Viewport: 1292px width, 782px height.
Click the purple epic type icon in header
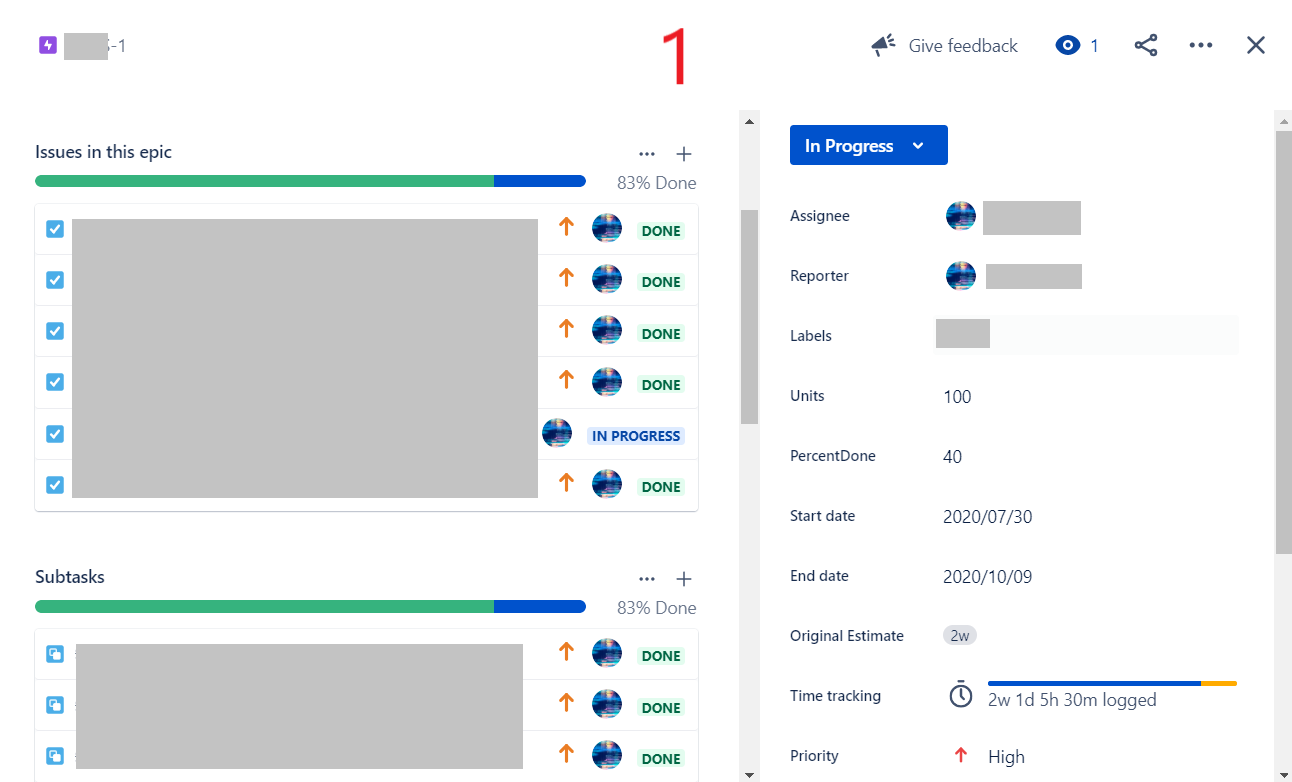48,45
